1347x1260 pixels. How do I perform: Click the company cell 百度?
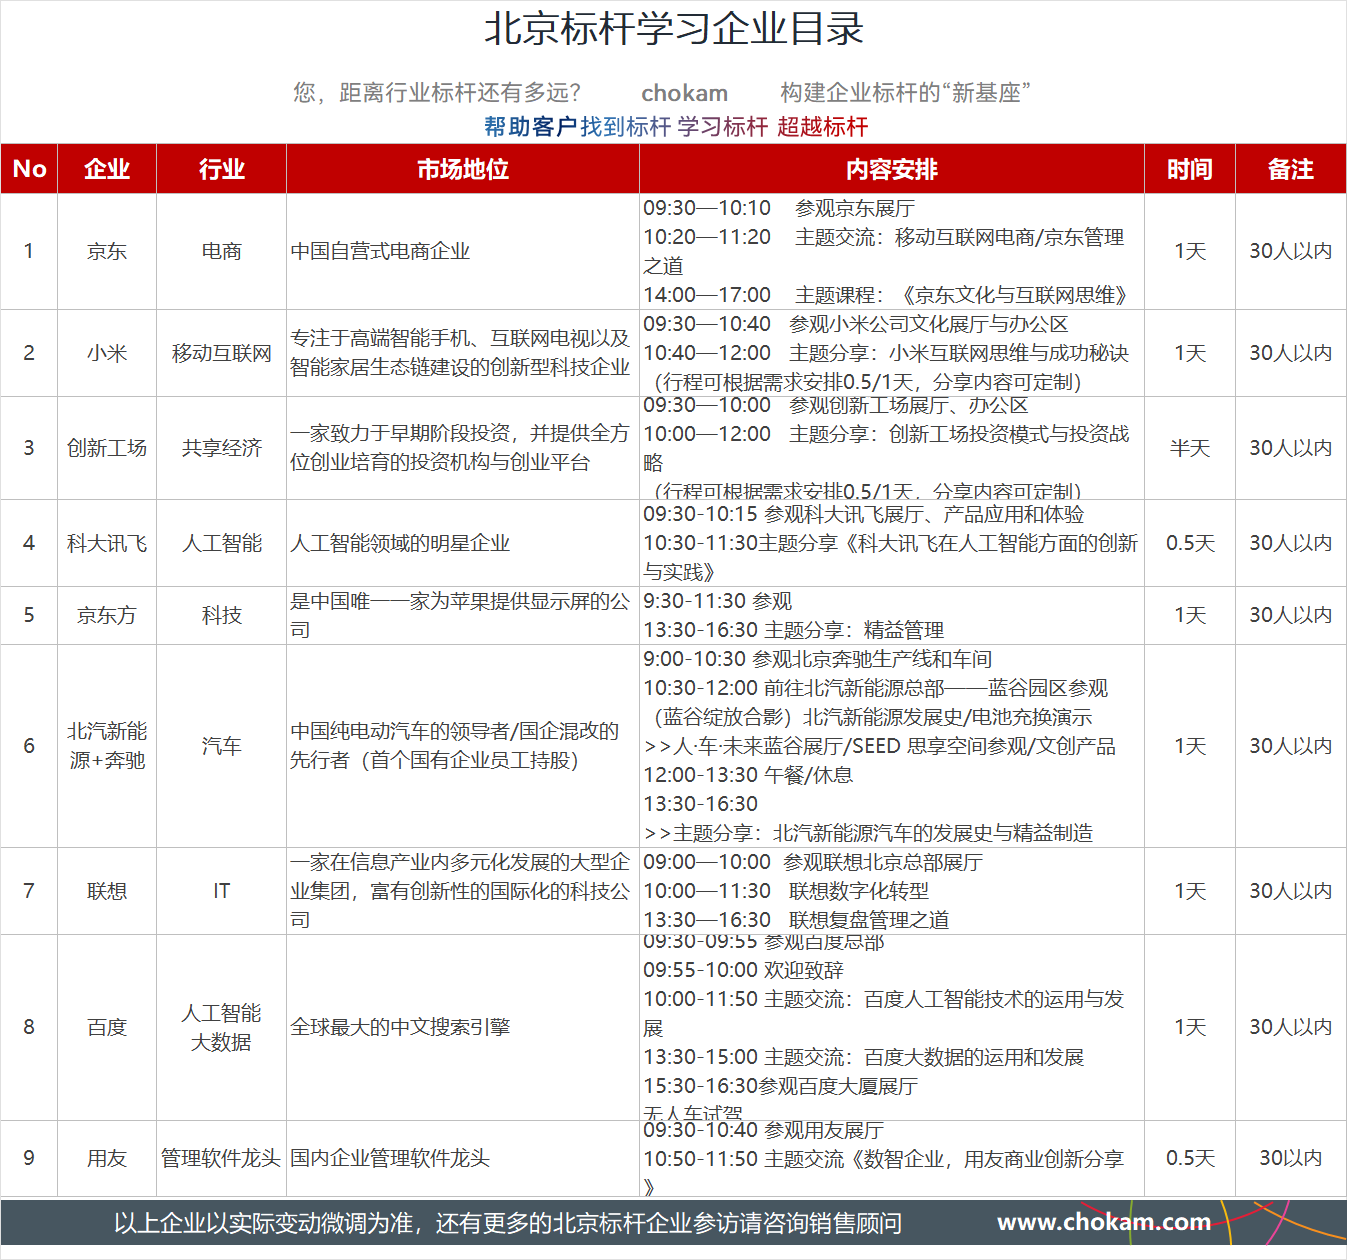(x=107, y=1027)
